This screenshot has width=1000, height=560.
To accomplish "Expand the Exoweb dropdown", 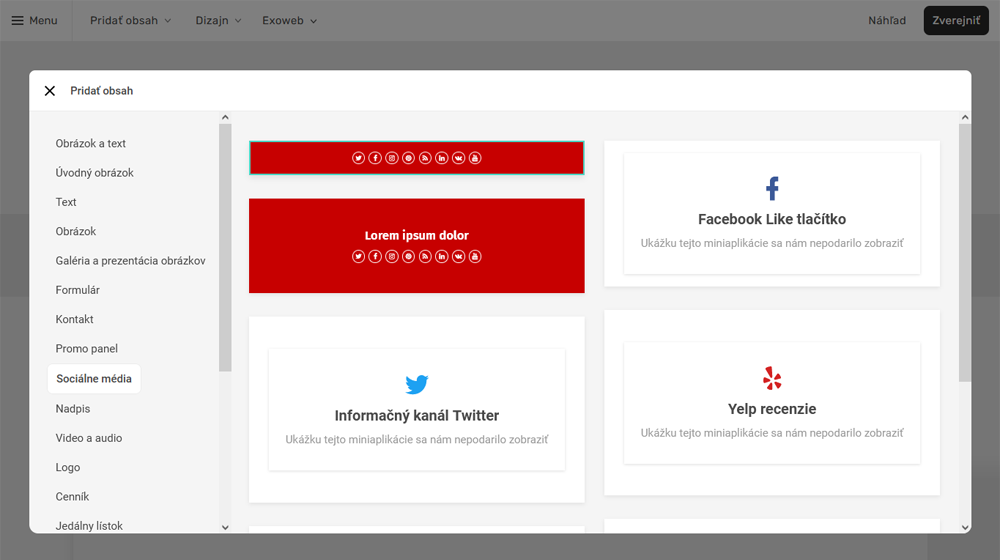I will [x=290, y=20].
